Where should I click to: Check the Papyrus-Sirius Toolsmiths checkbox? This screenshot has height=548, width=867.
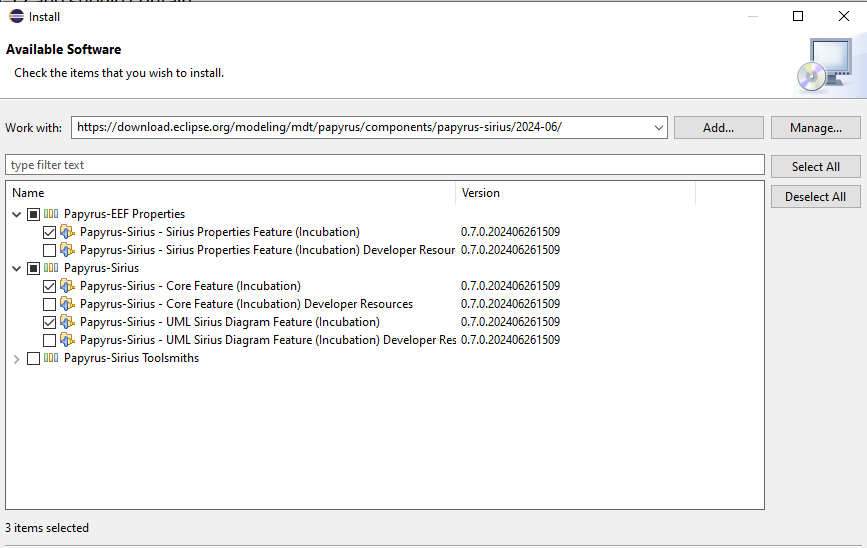[x=33, y=358]
